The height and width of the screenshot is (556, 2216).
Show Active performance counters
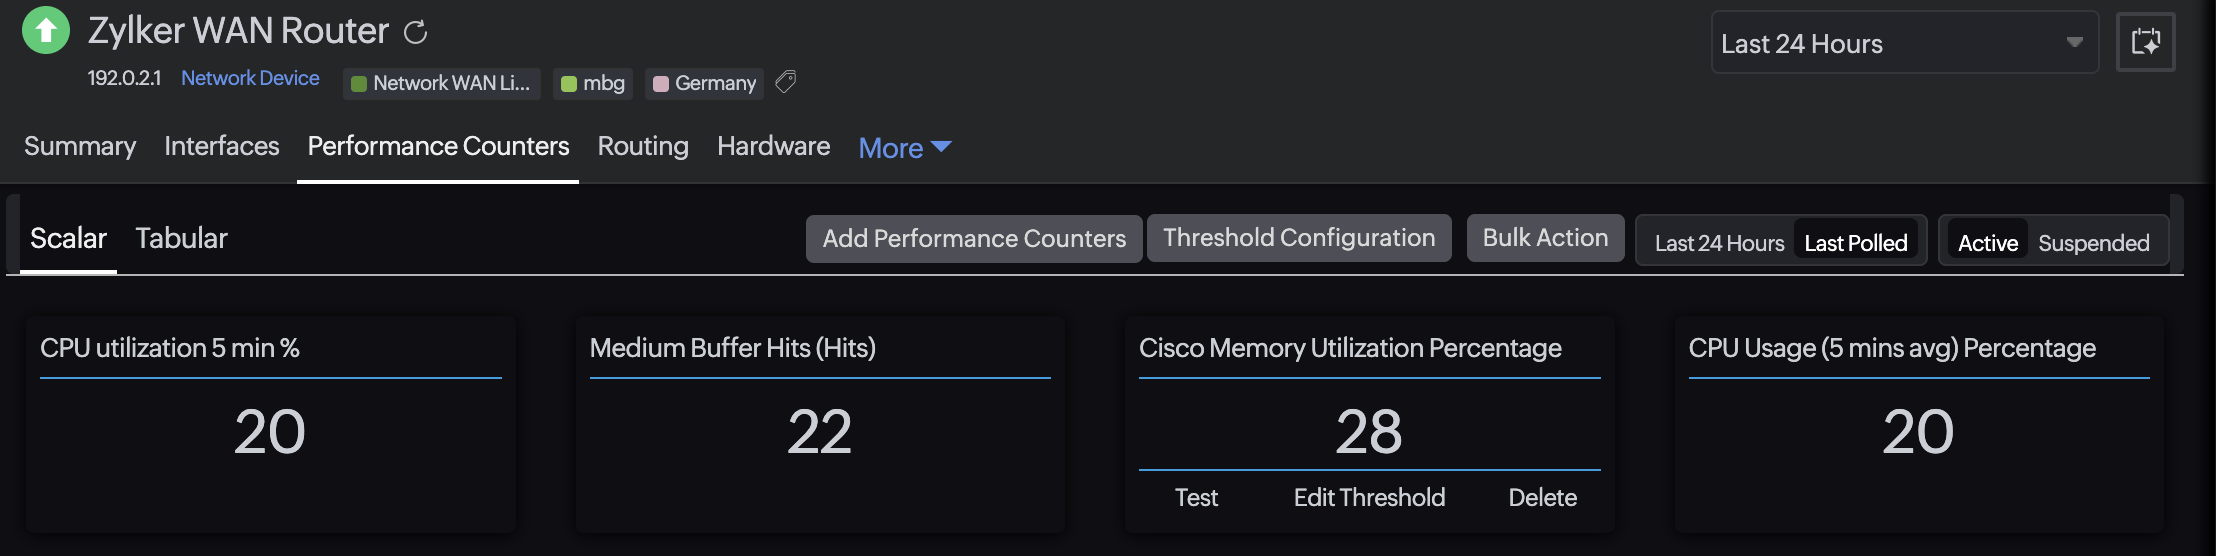point(1987,243)
